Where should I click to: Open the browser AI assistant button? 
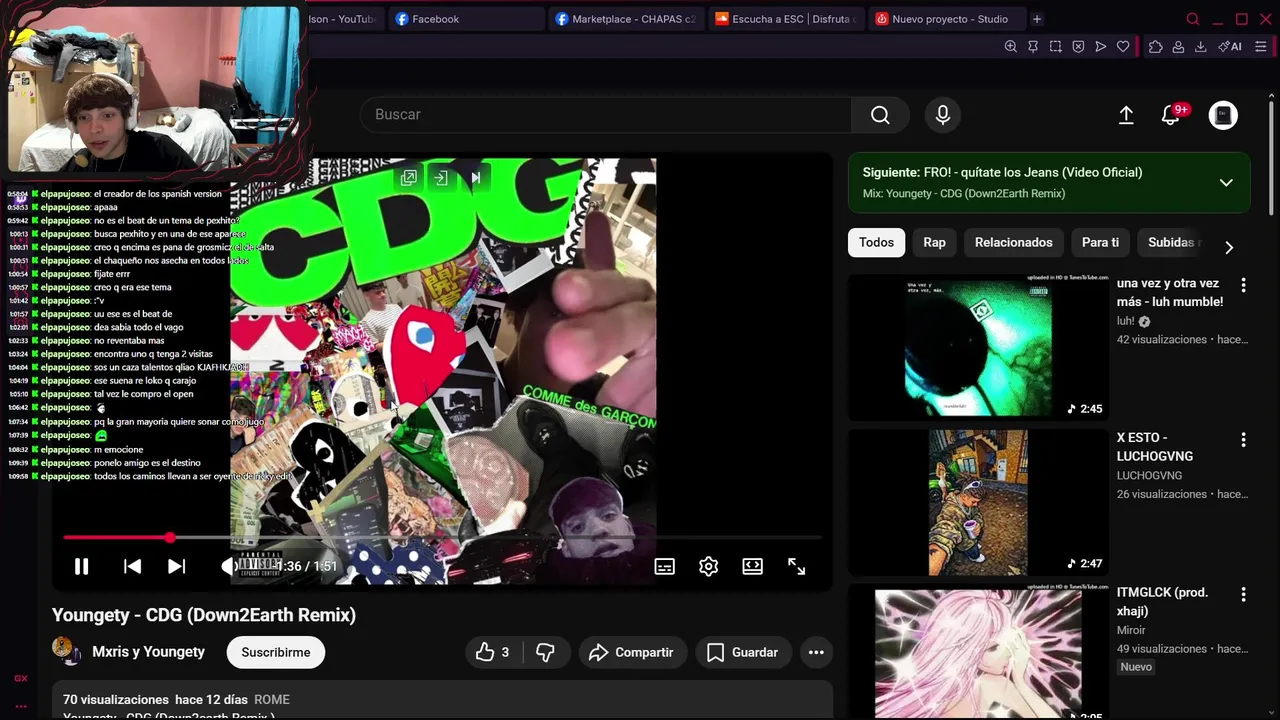pos(1230,46)
